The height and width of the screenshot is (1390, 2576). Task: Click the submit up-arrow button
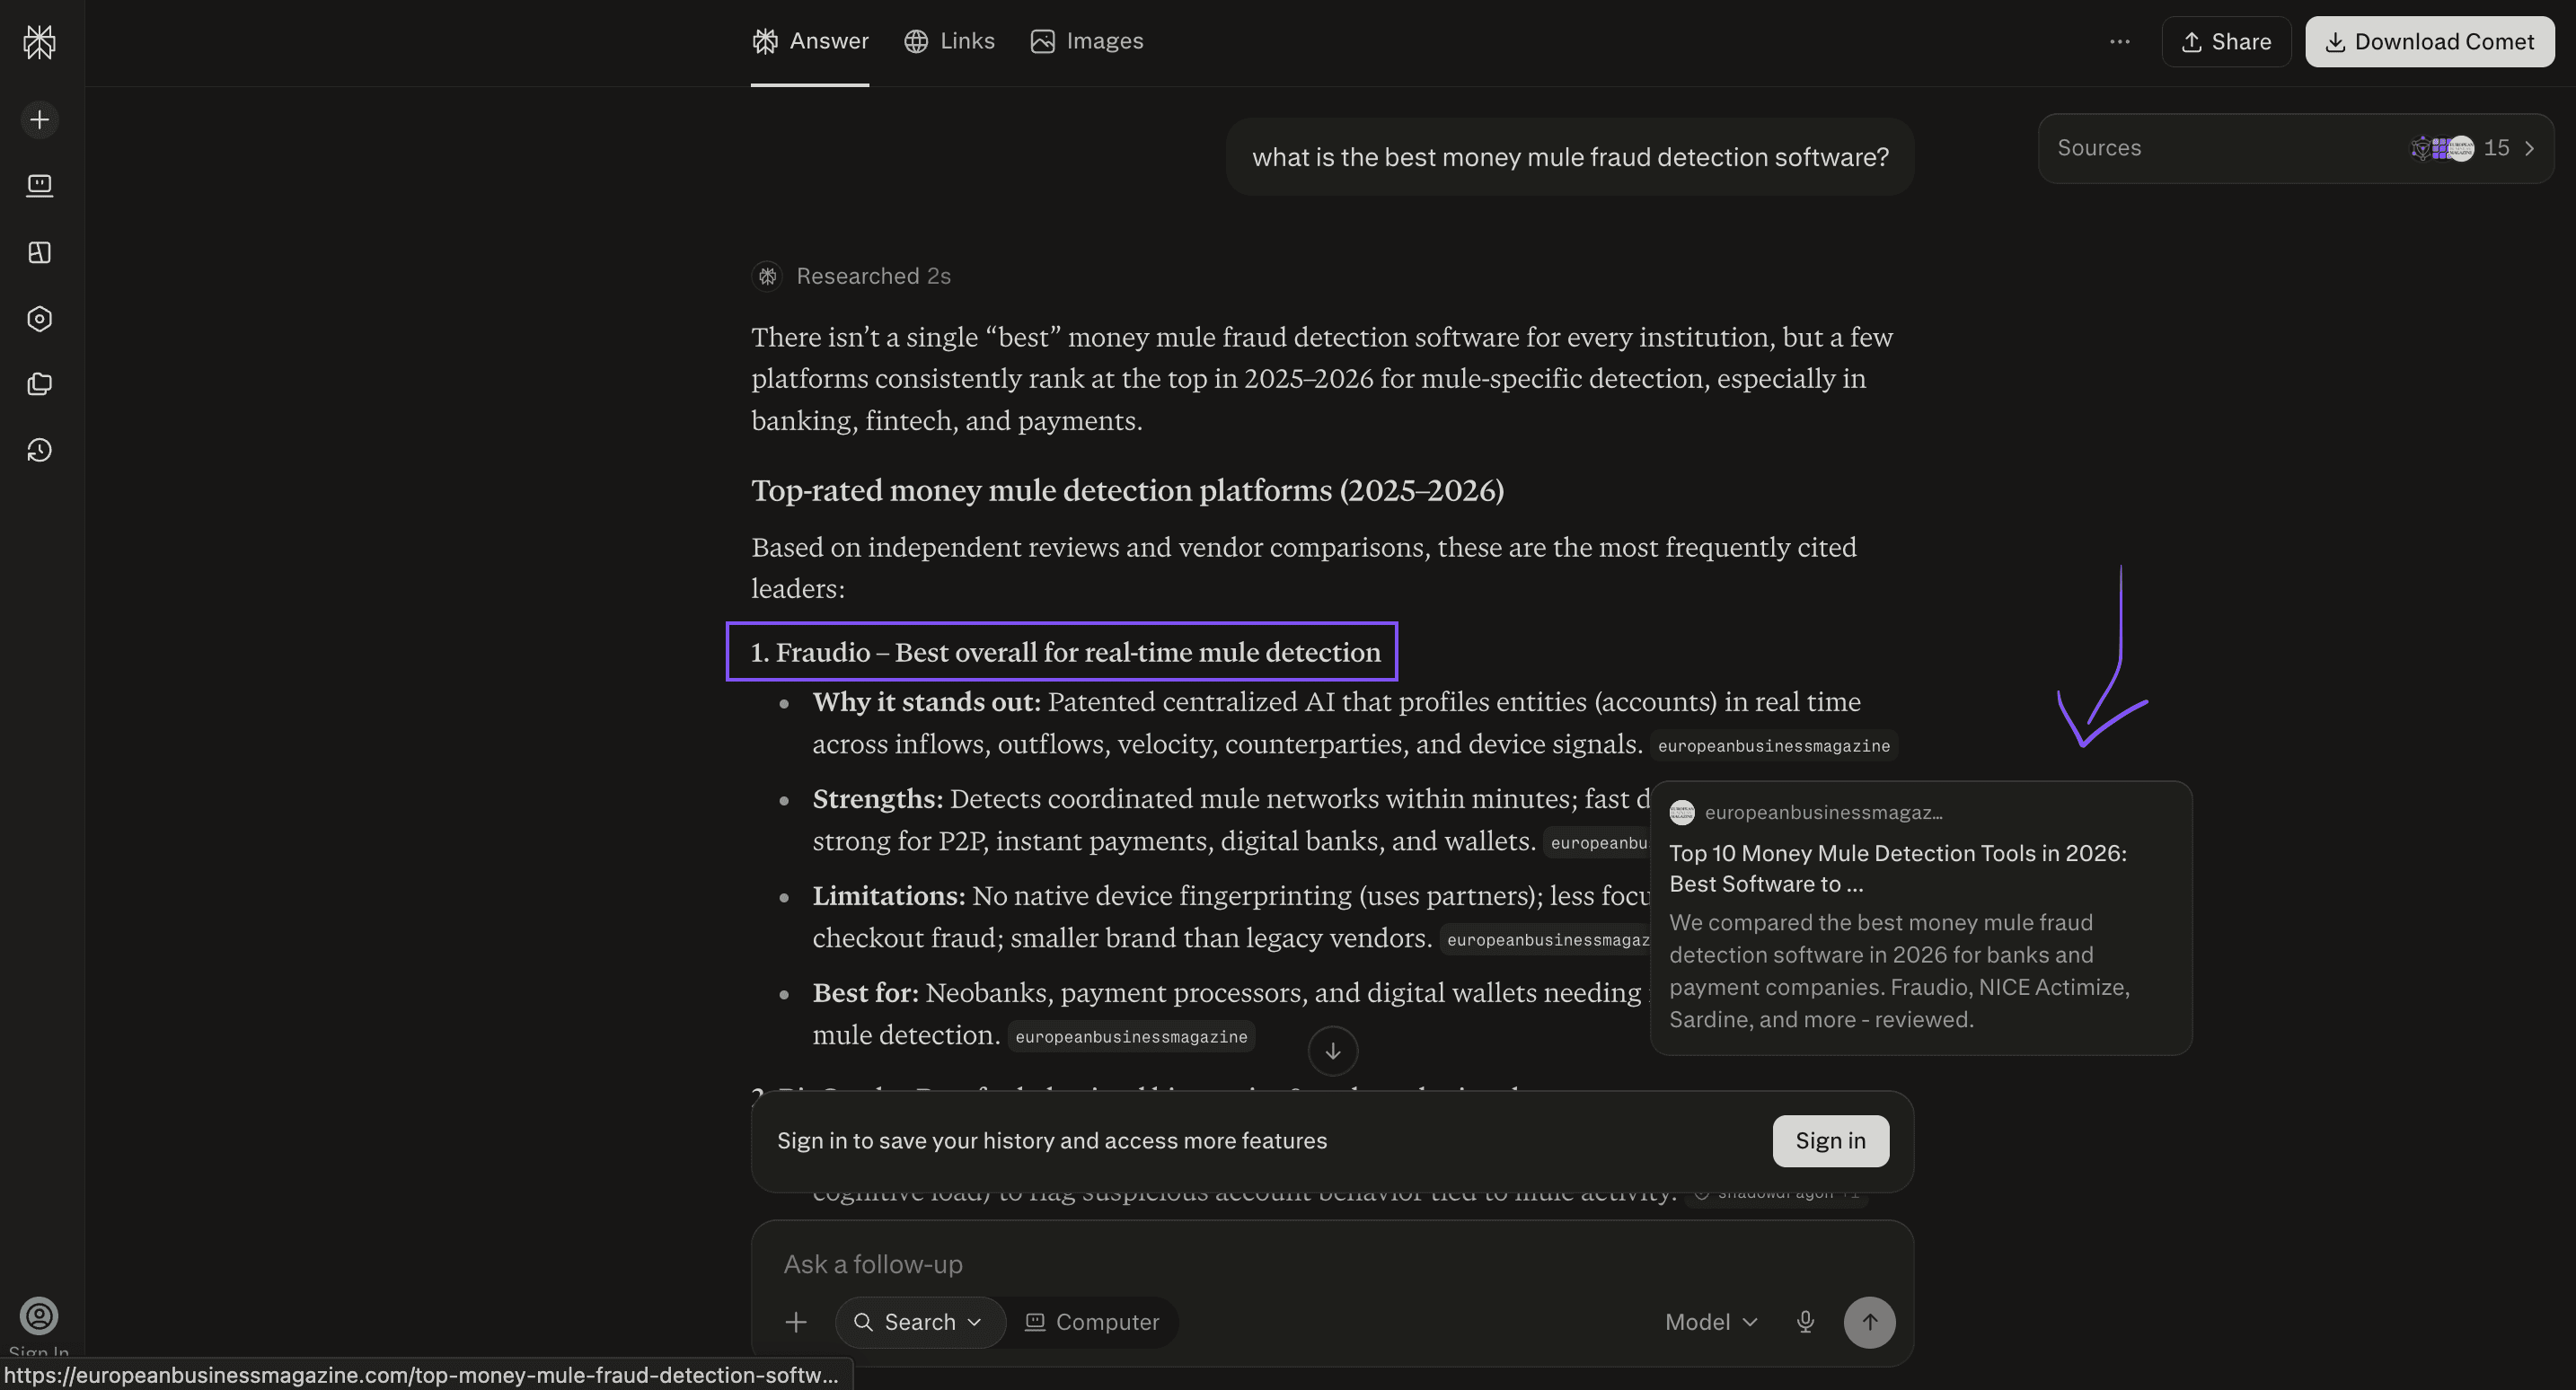point(1869,1323)
